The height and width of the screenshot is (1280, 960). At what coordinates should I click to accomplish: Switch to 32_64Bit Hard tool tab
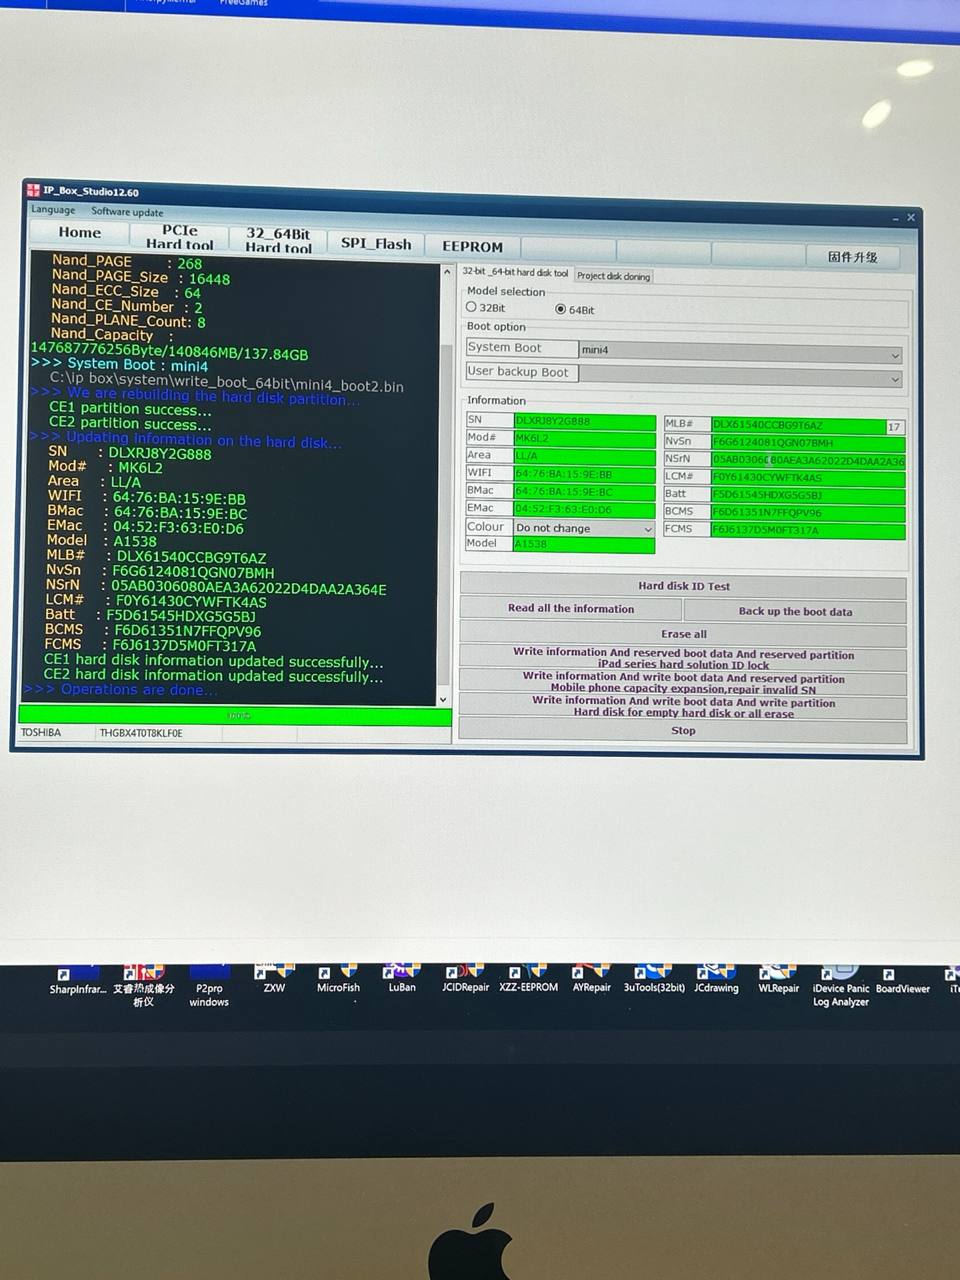278,240
